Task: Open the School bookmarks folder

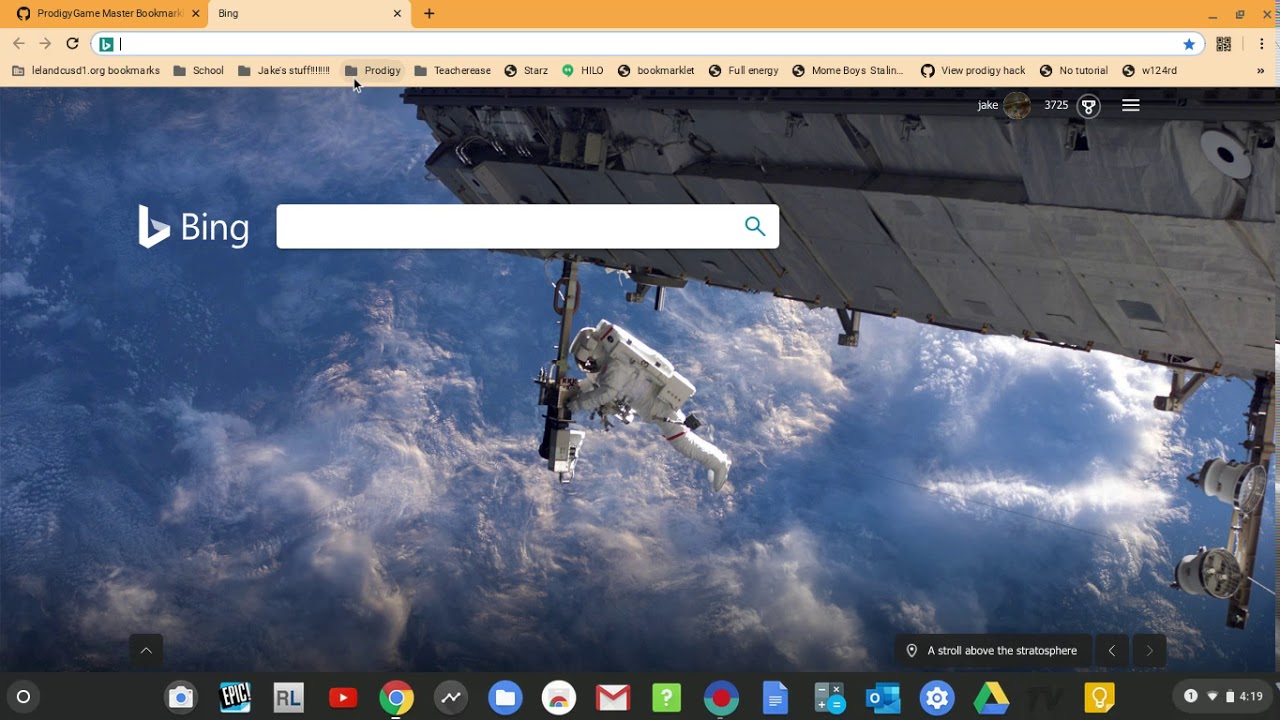Action: click(198, 71)
